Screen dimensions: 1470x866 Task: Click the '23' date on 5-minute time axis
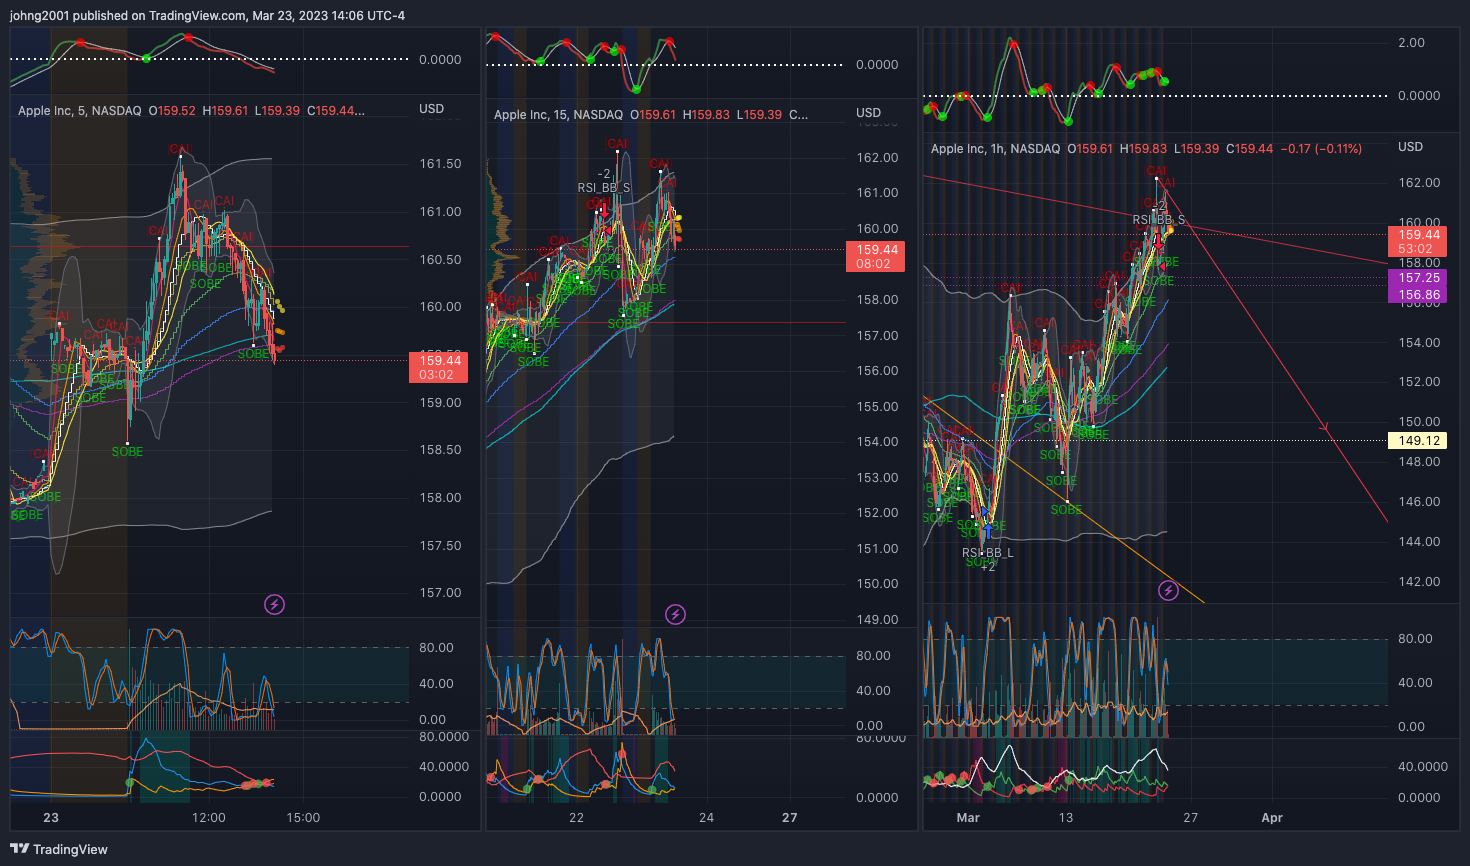[x=51, y=818]
